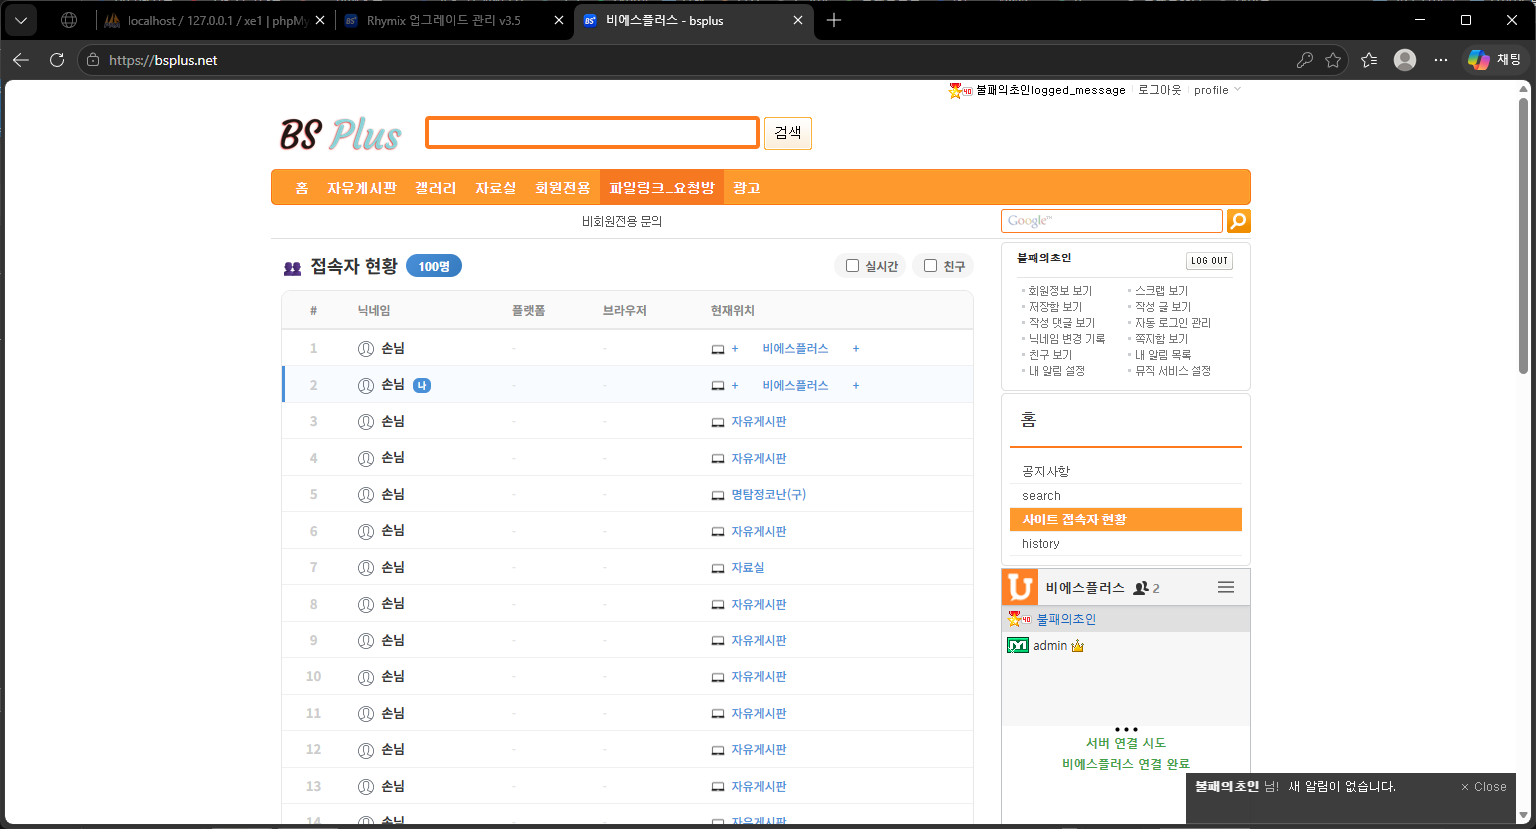Open the 갤러리 menu item
The width and height of the screenshot is (1536, 829).
(x=436, y=188)
